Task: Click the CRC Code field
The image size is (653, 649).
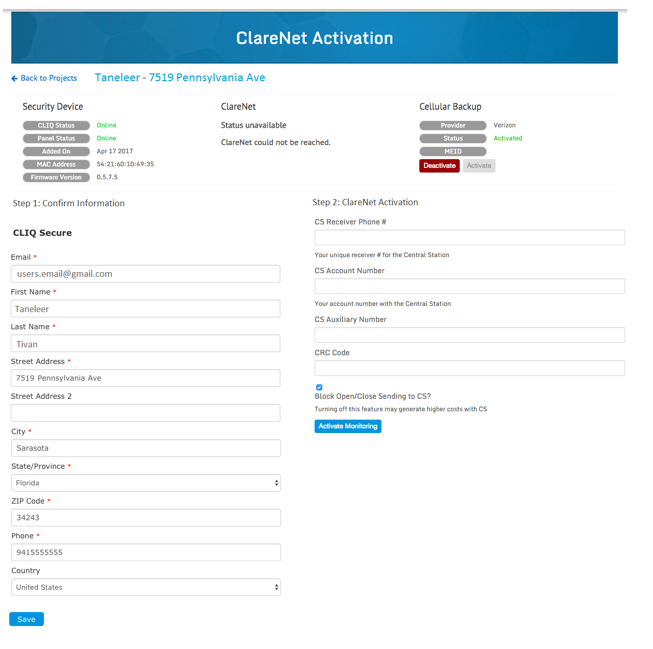Action: coord(470,368)
